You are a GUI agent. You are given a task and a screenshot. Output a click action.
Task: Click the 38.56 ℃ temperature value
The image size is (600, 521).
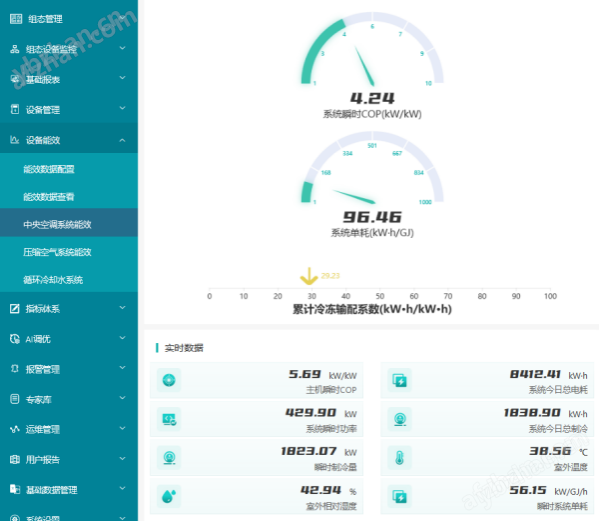550,451
